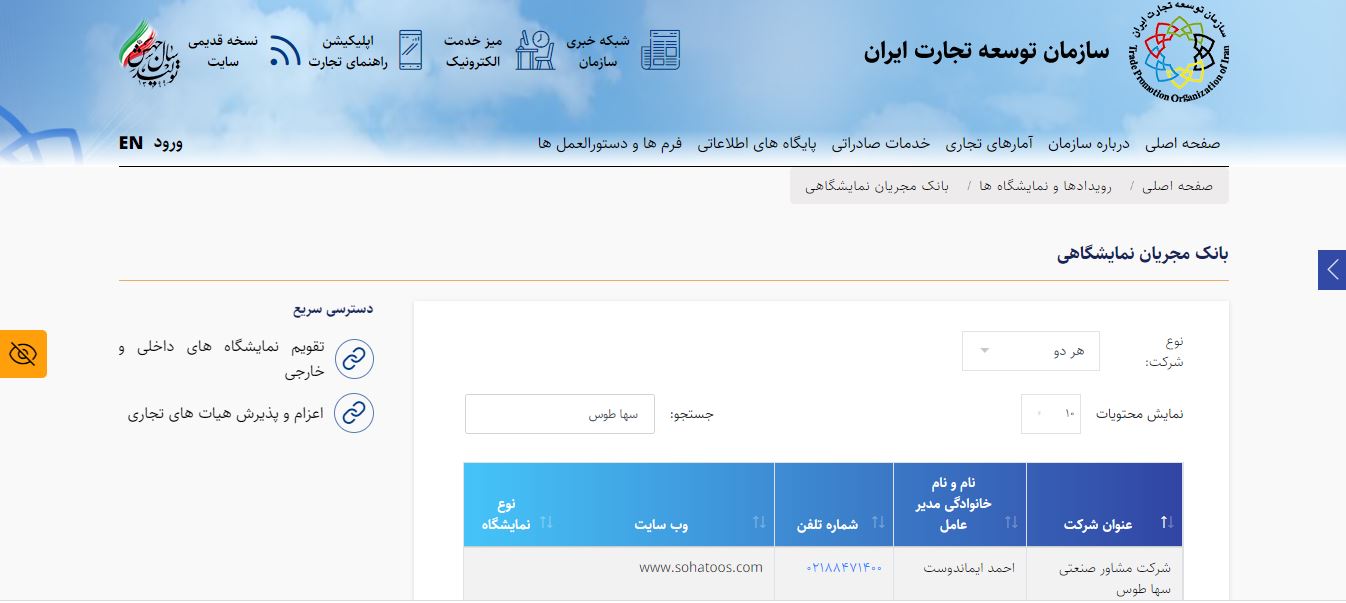
Task: Toggle the orange accessibility eye button
Action: pos(23,353)
